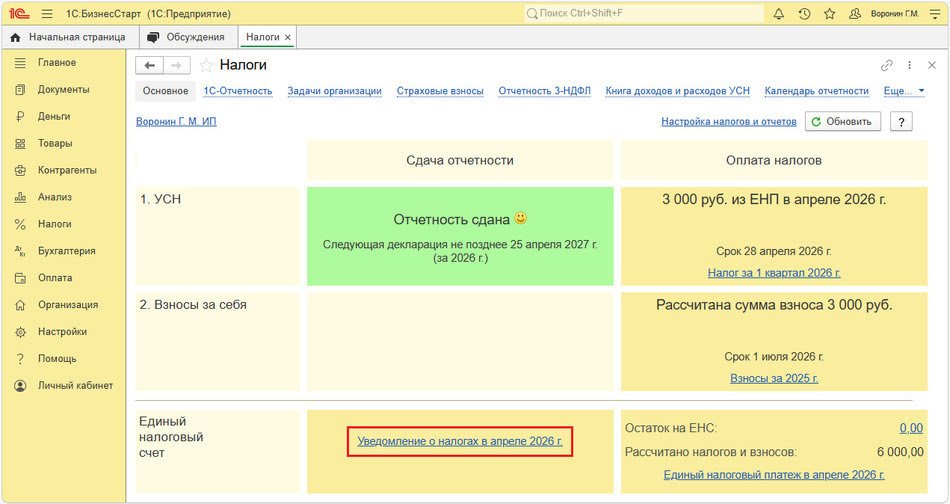950x504 pixels.
Task: Click the Главное sidebar icon
Action: click(20, 62)
